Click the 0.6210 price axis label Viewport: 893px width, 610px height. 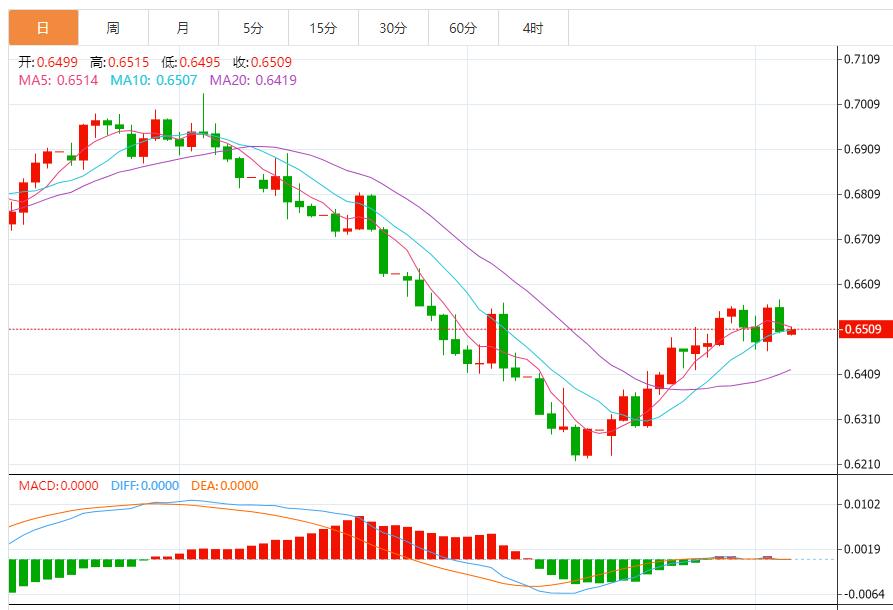click(x=862, y=464)
